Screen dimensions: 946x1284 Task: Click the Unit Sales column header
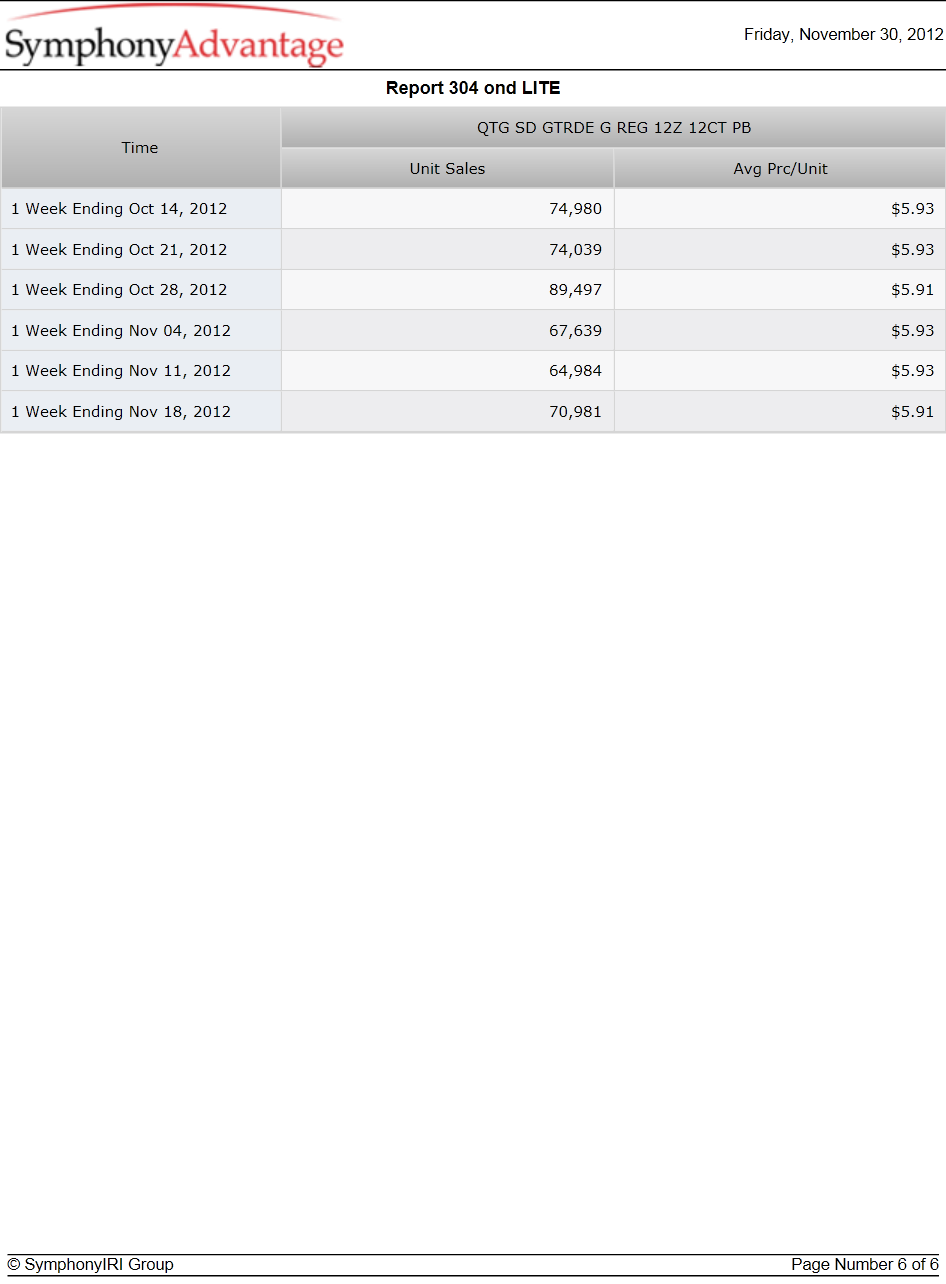pos(447,169)
